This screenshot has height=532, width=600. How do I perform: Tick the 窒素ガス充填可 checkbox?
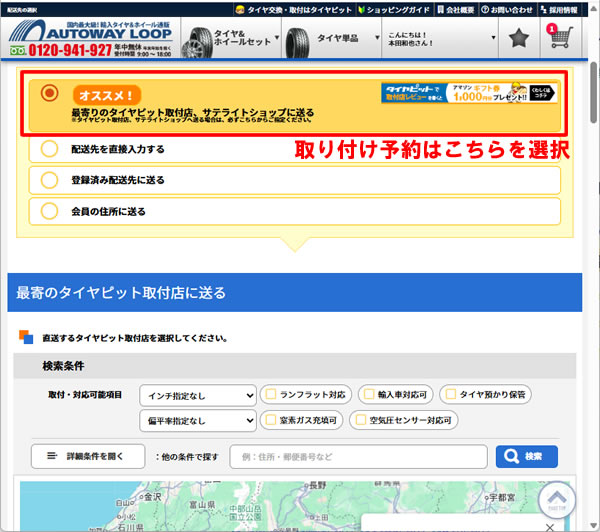[270, 420]
